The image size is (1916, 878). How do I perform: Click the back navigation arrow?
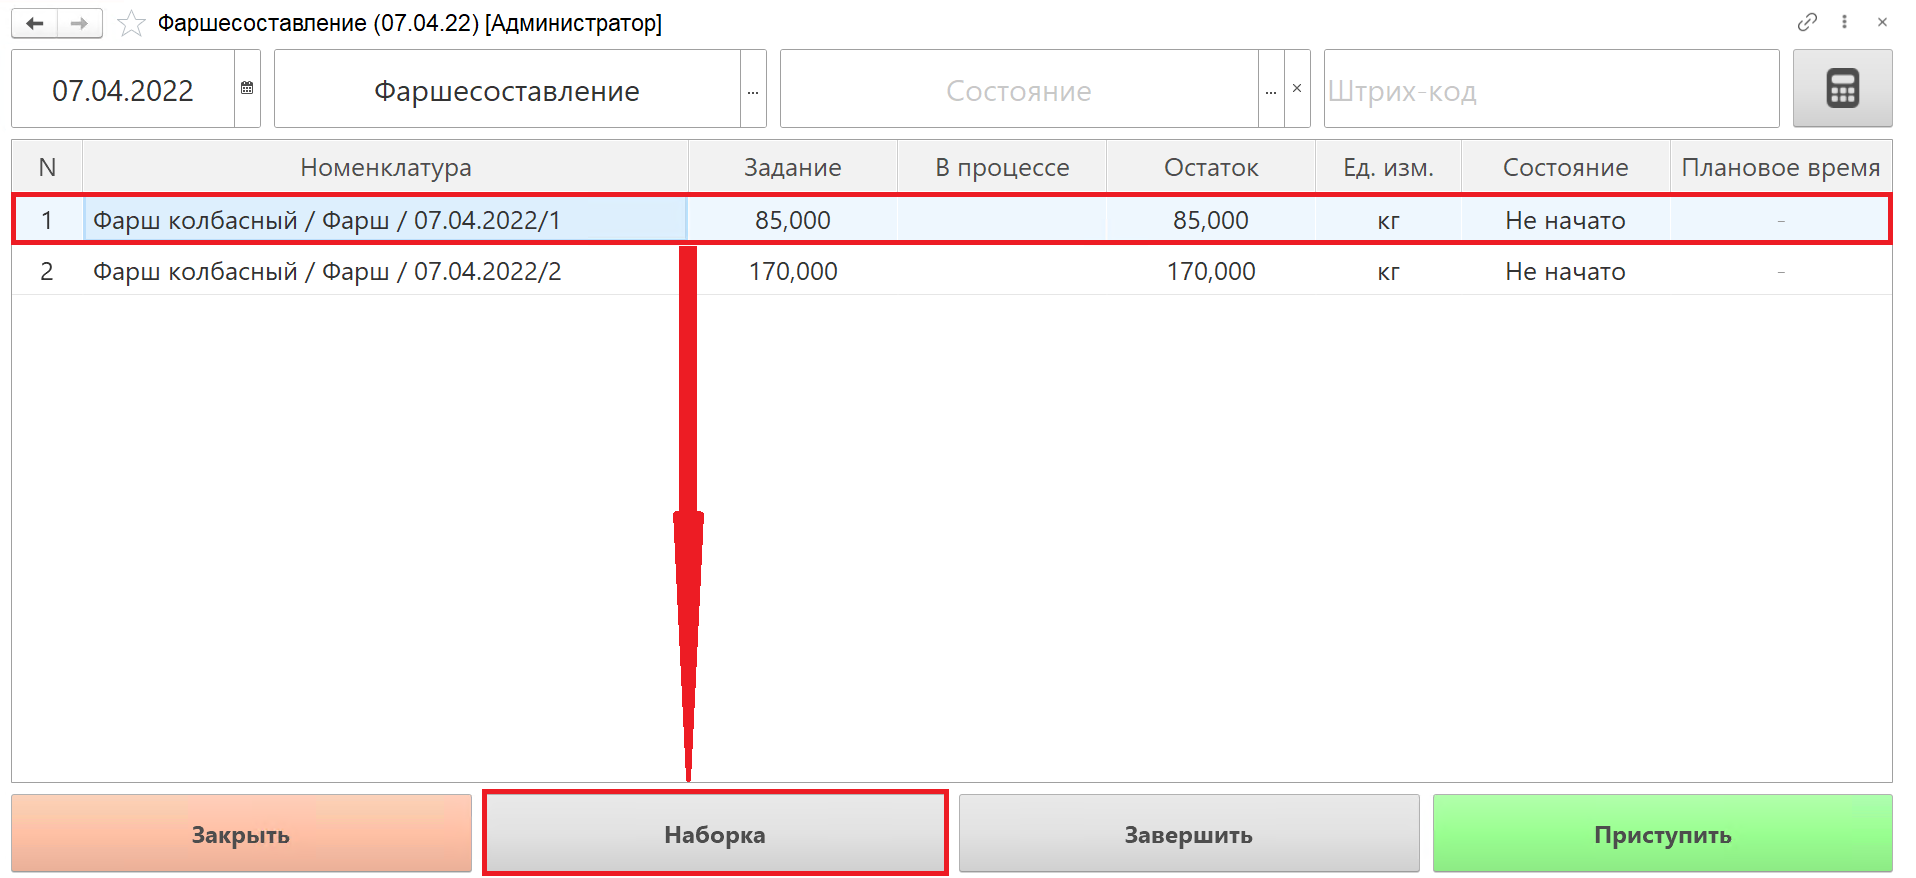tap(35, 23)
